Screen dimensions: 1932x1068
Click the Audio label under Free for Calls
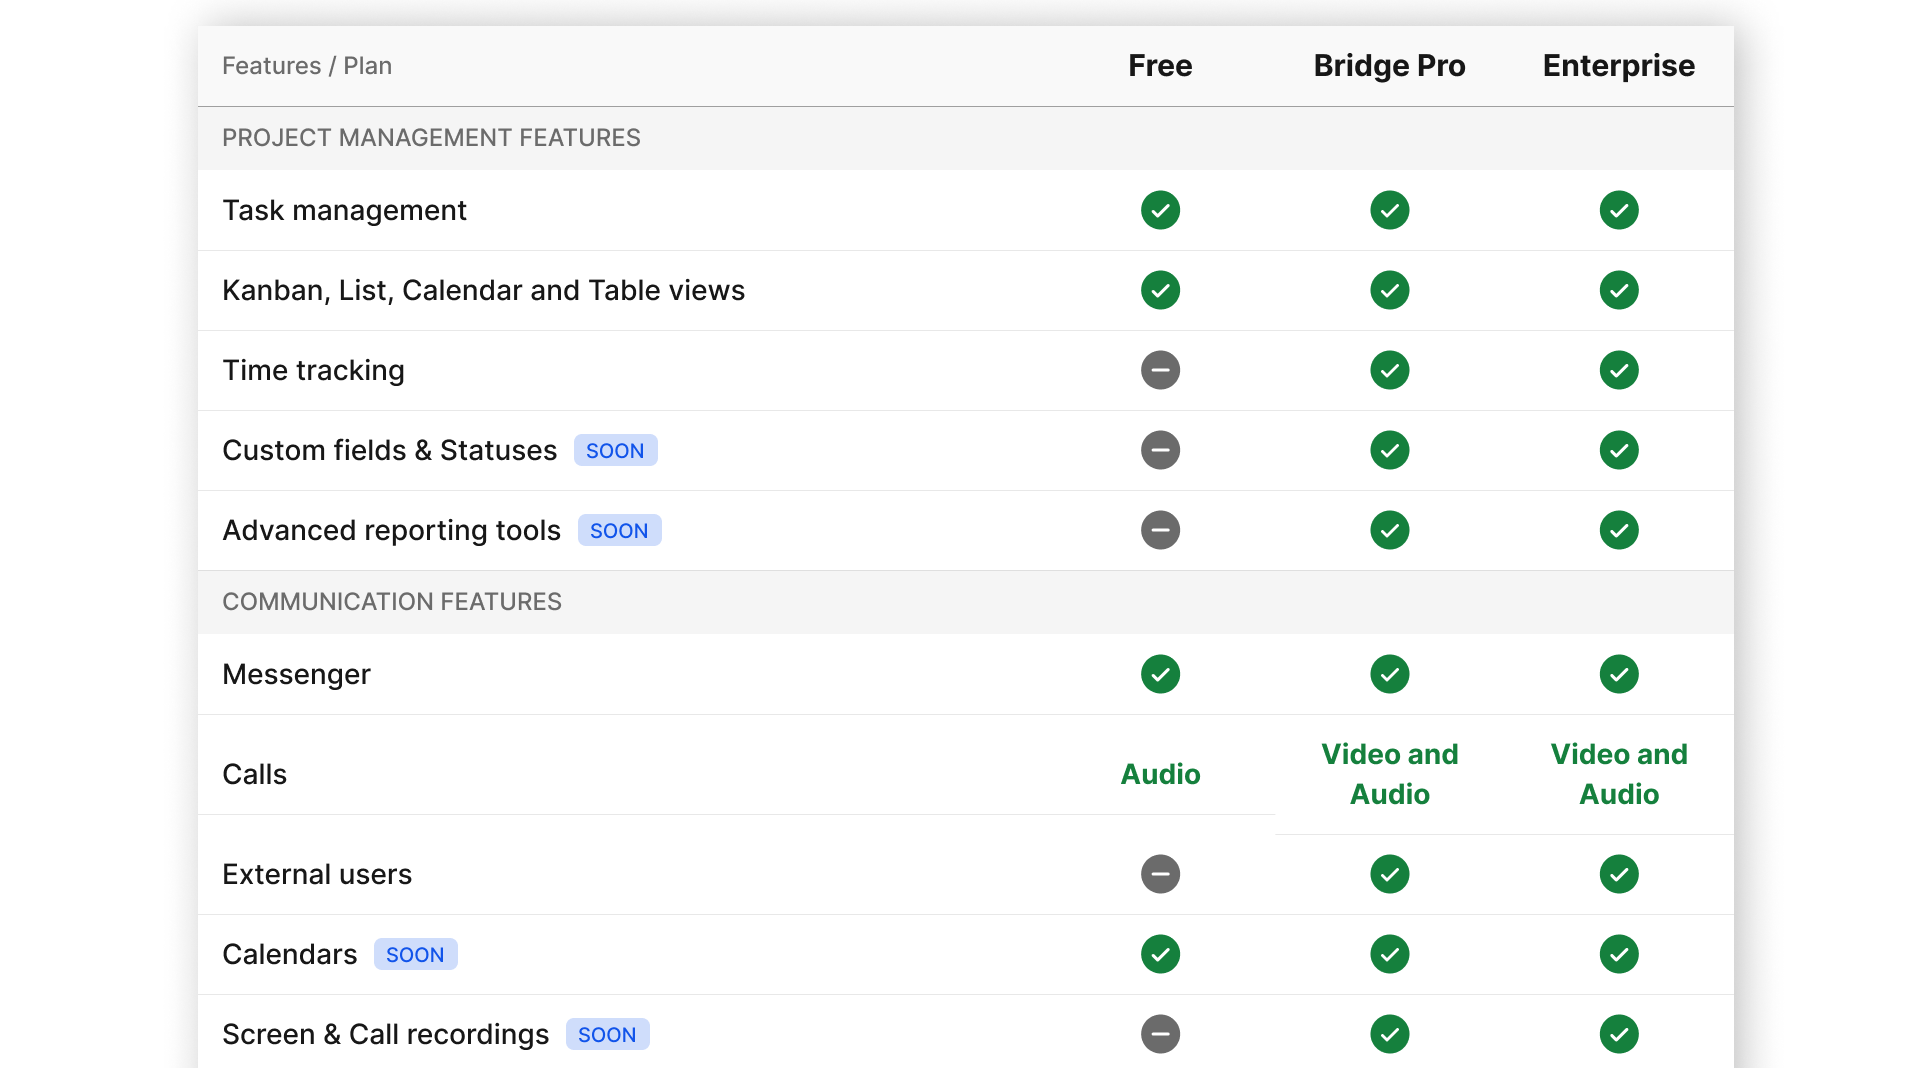coord(1159,774)
